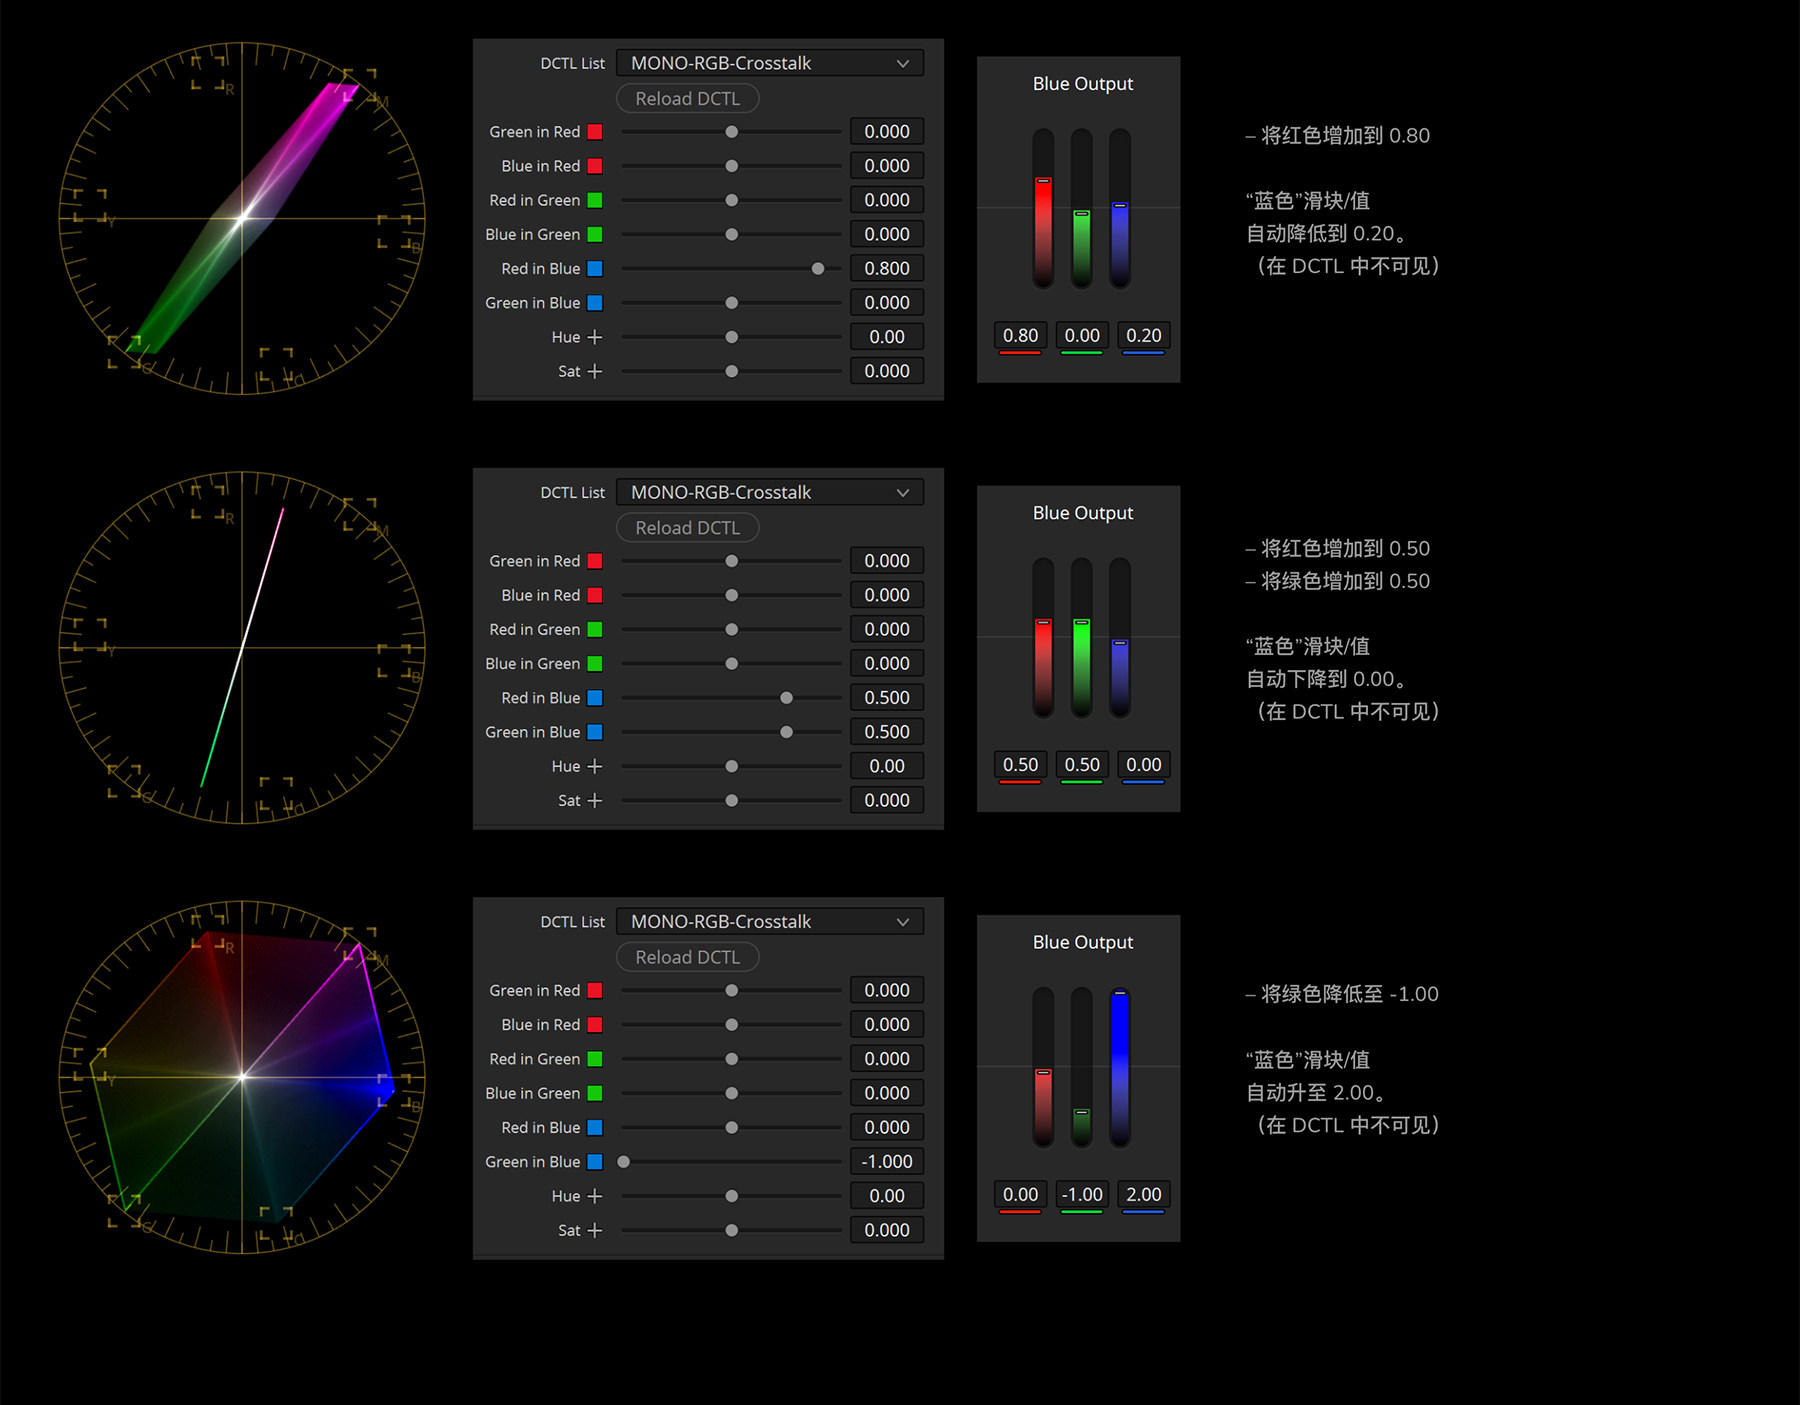Click the vectorscope with the magenta-green trace

[242, 218]
